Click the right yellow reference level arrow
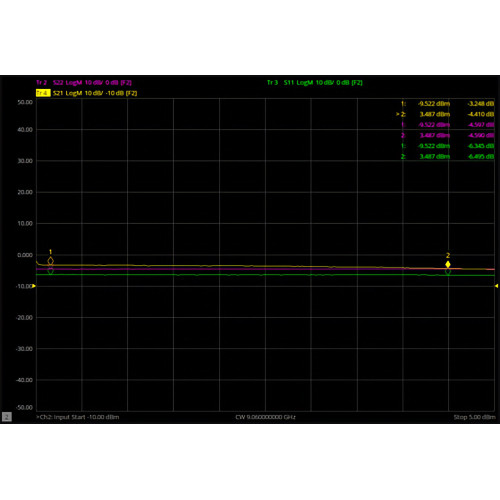Image resolution: width=500 pixels, height=500 pixels. tap(496, 286)
